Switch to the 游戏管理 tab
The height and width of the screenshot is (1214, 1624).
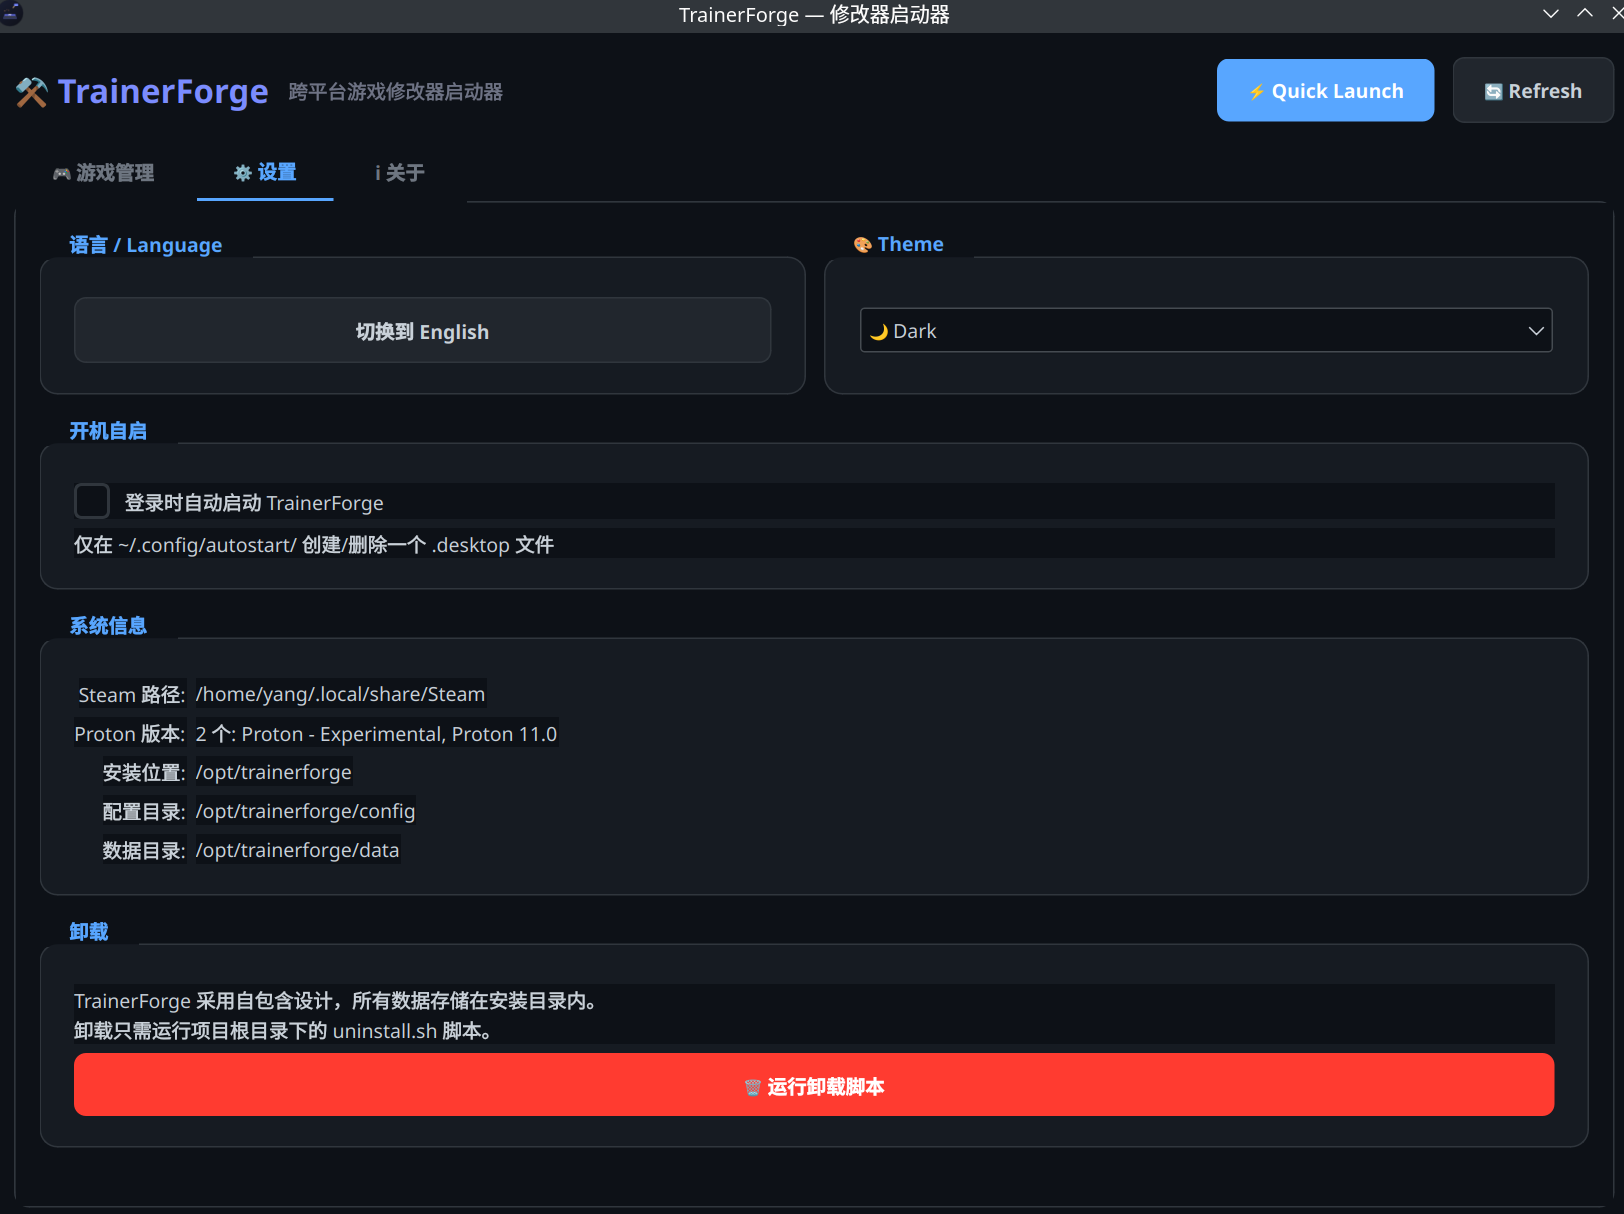(x=103, y=173)
